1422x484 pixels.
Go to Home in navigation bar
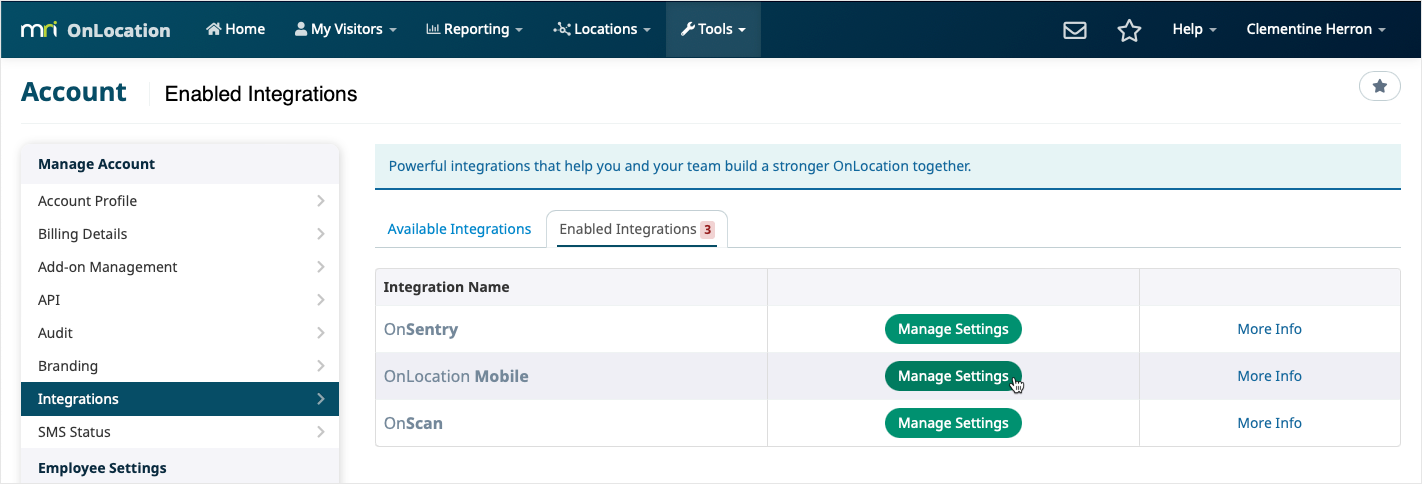[235, 29]
